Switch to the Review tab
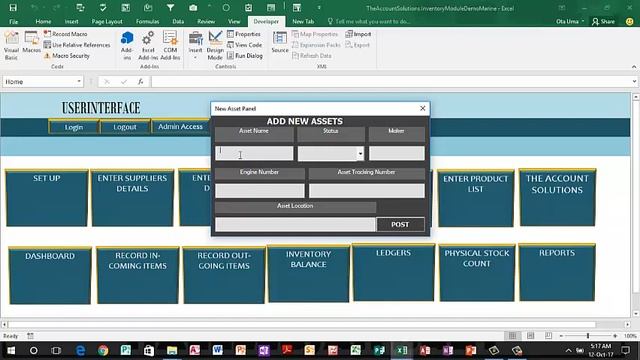Screen dimensions: 640x360 click(x=206, y=21)
